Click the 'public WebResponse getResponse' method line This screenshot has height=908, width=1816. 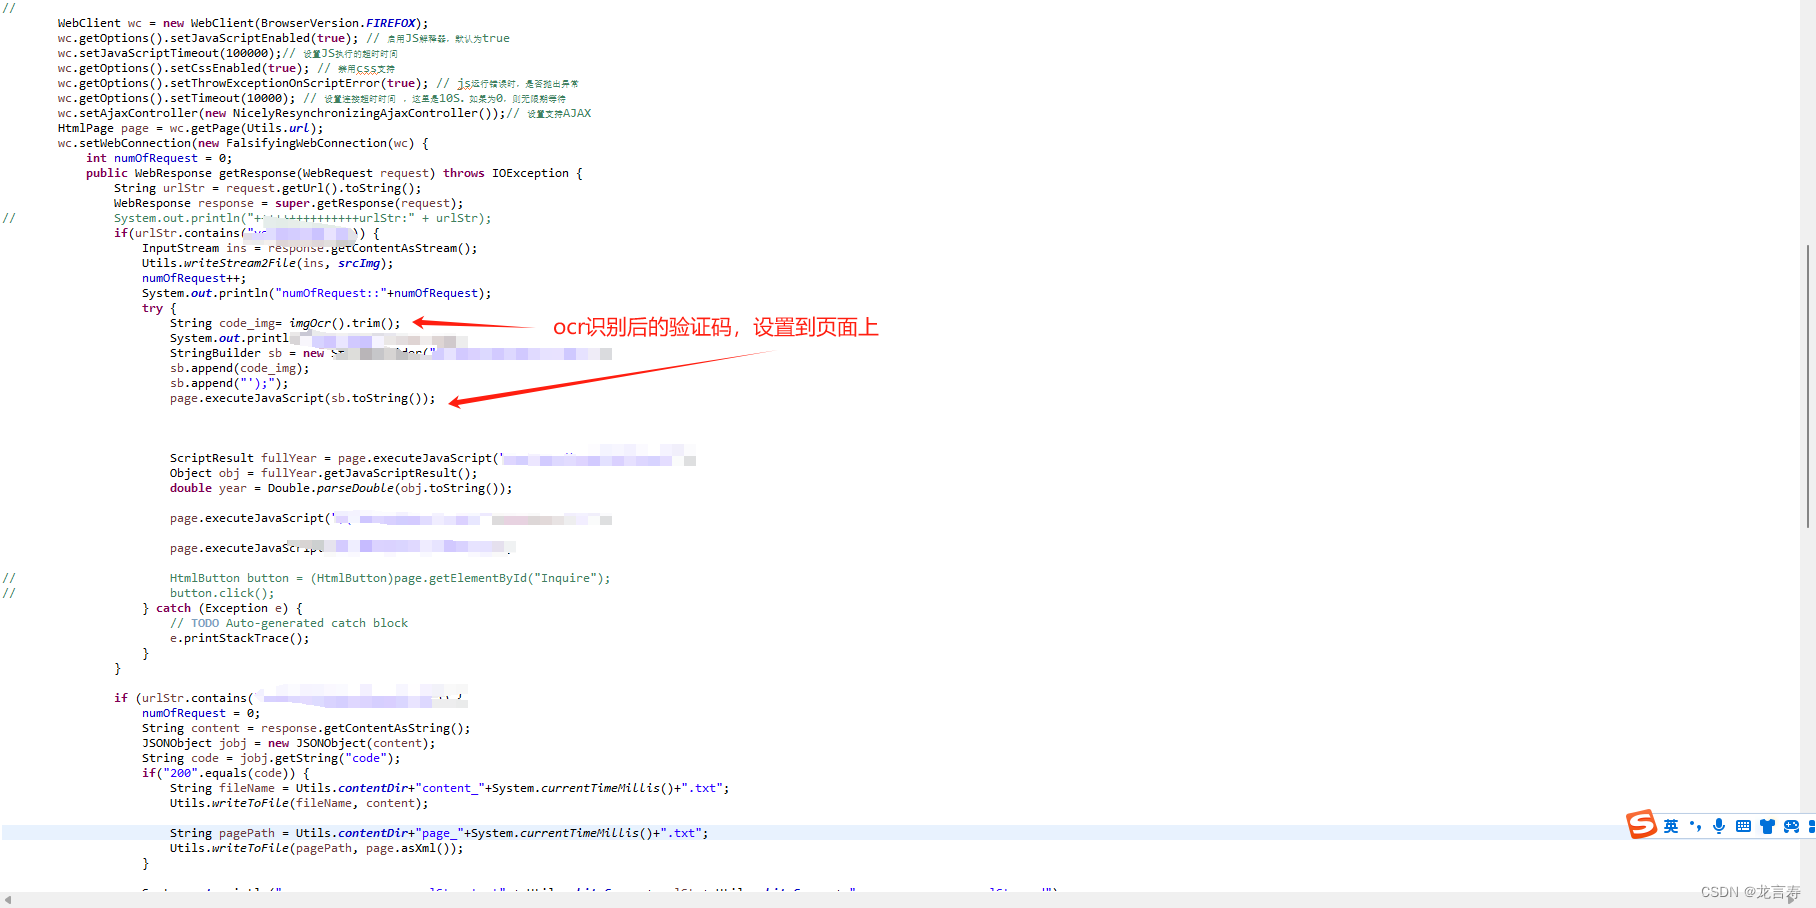tap(334, 173)
